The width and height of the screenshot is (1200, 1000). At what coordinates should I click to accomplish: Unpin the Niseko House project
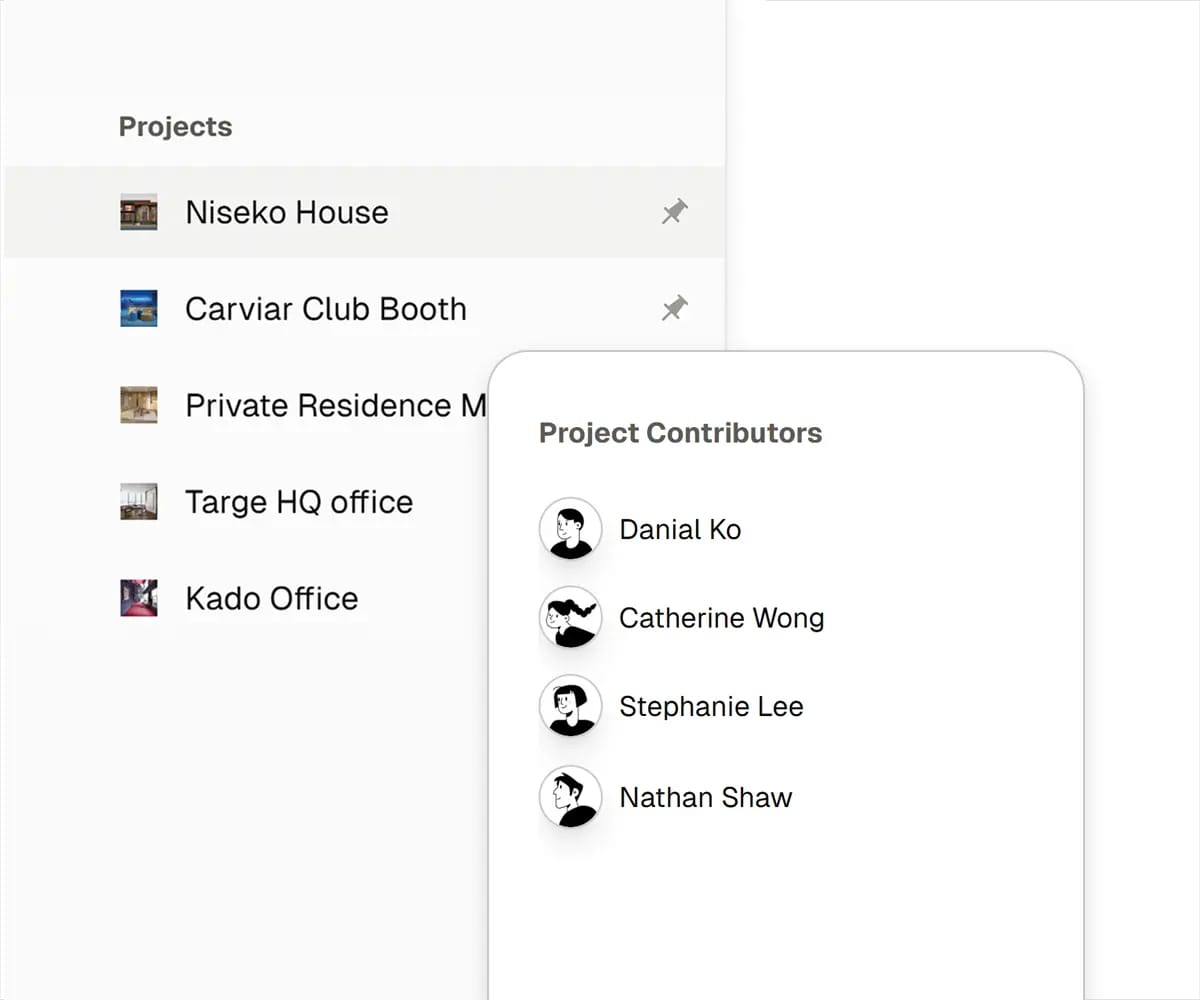coord(673,211)
